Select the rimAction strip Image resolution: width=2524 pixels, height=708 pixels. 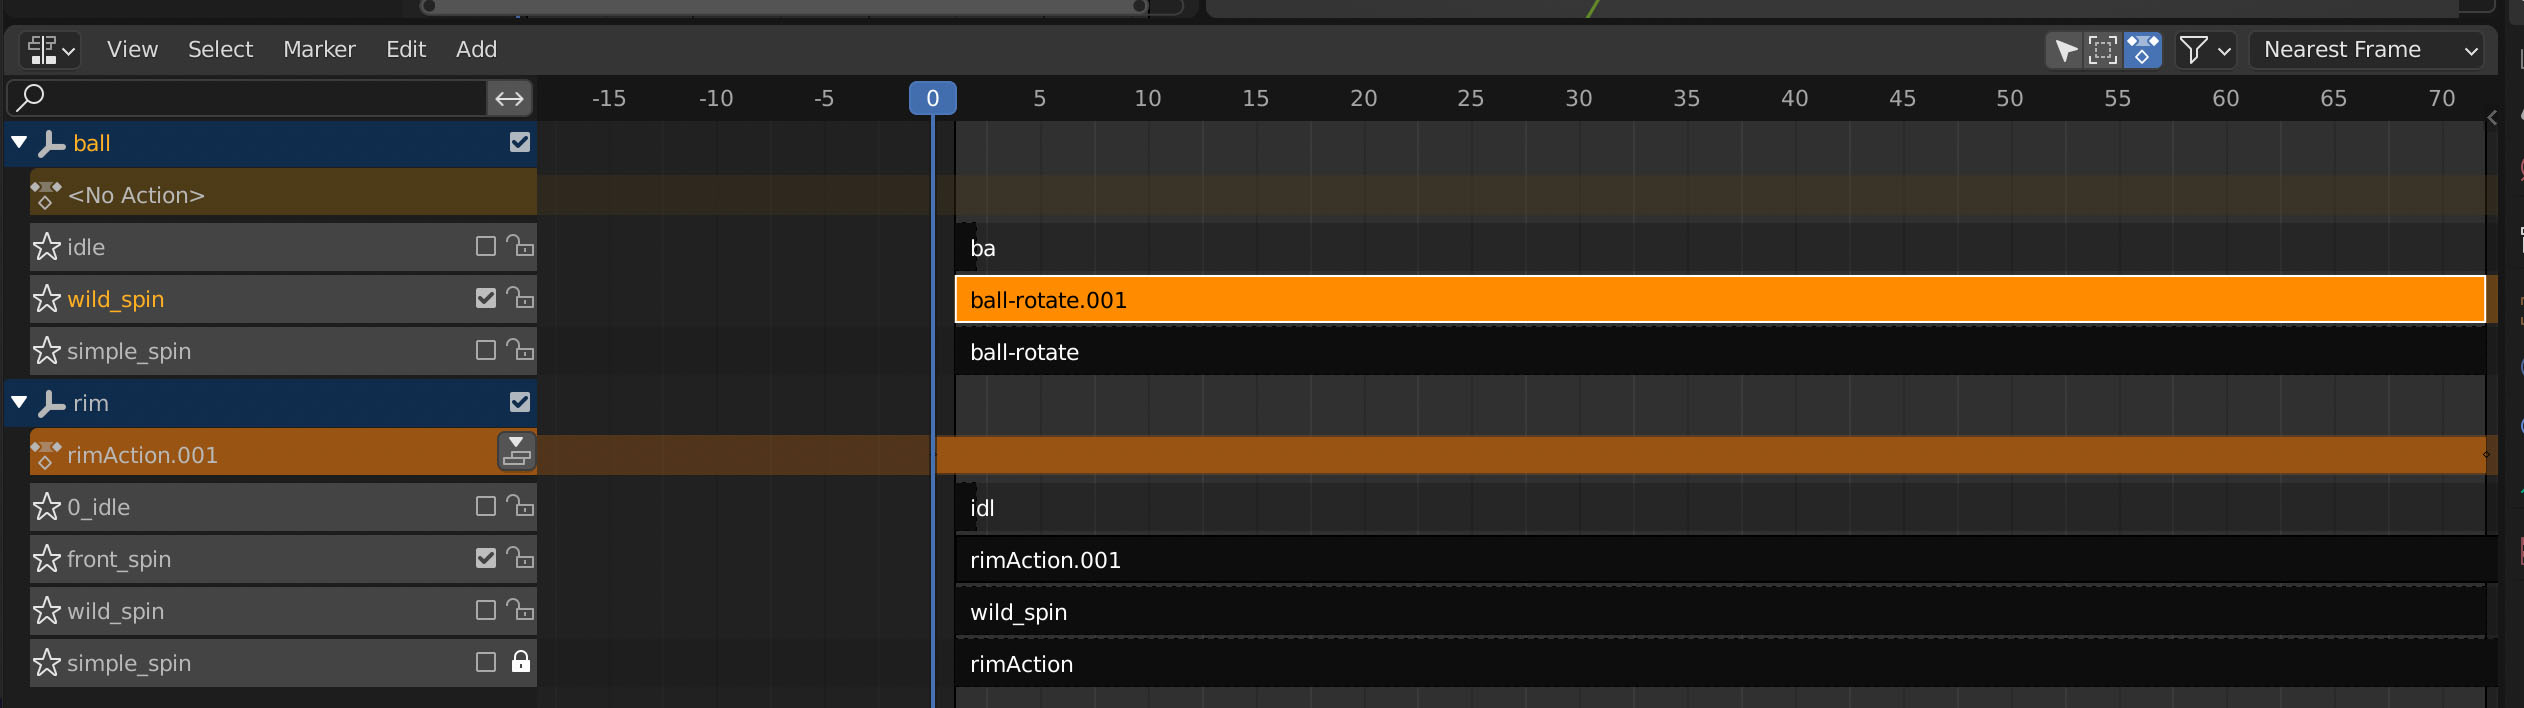pos(1720,664)
